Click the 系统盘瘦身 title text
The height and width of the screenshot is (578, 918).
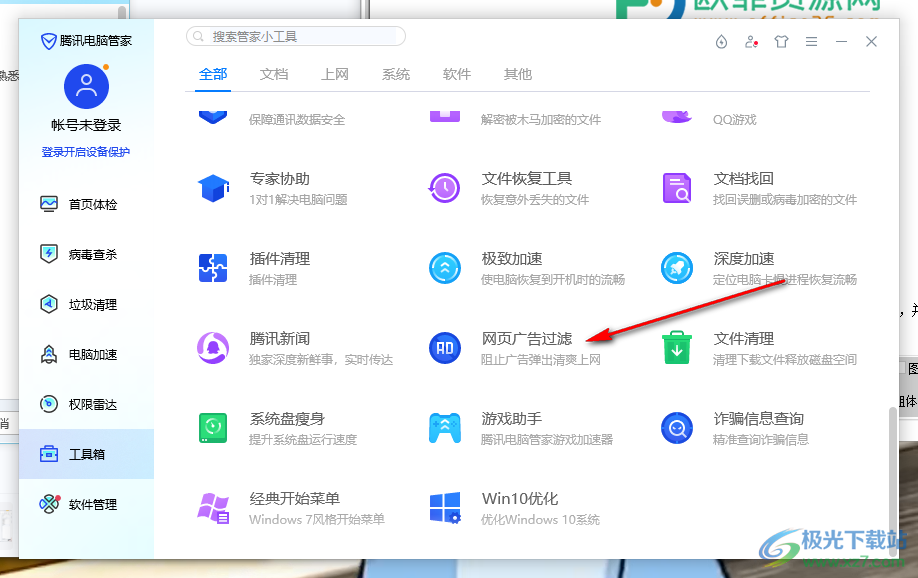[x=287, y=419]
